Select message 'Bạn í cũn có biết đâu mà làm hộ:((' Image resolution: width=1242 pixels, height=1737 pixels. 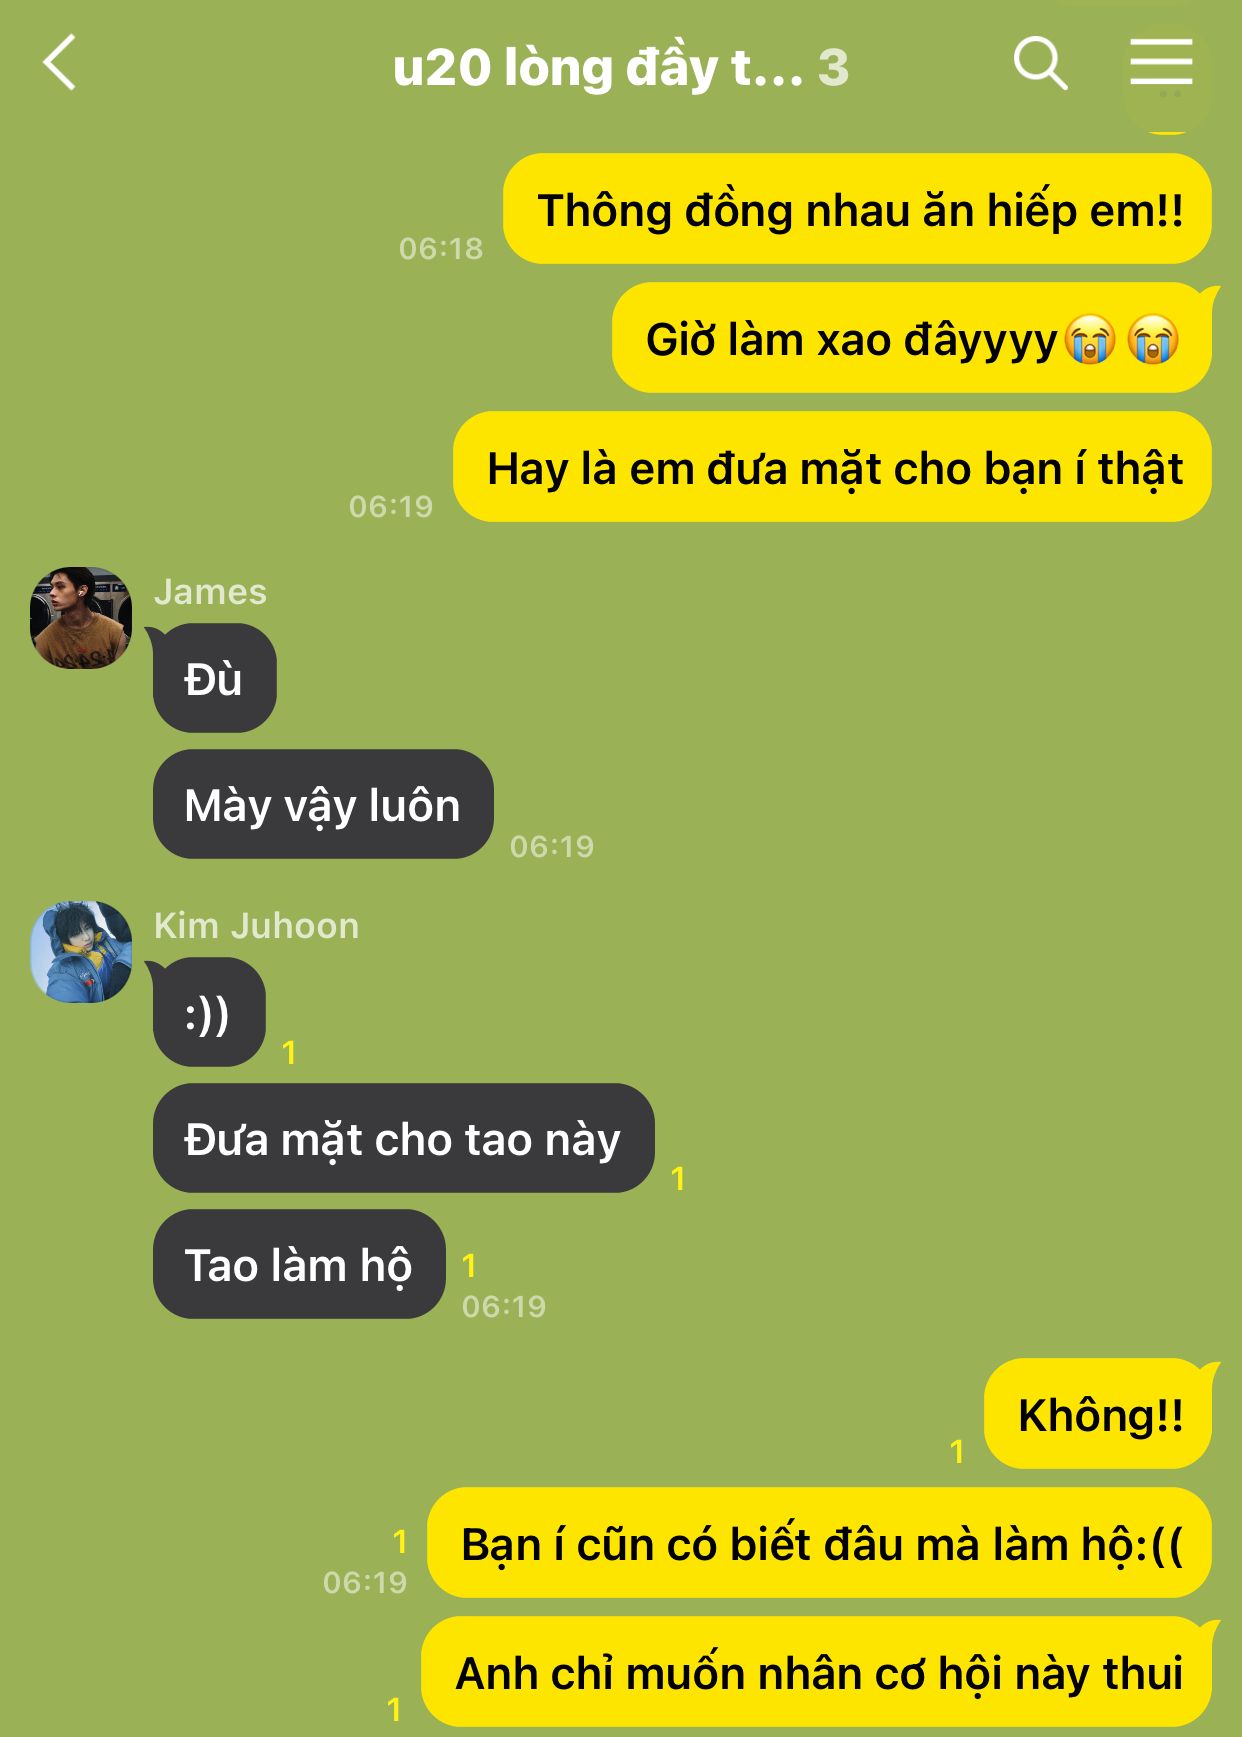(819, 1543)
